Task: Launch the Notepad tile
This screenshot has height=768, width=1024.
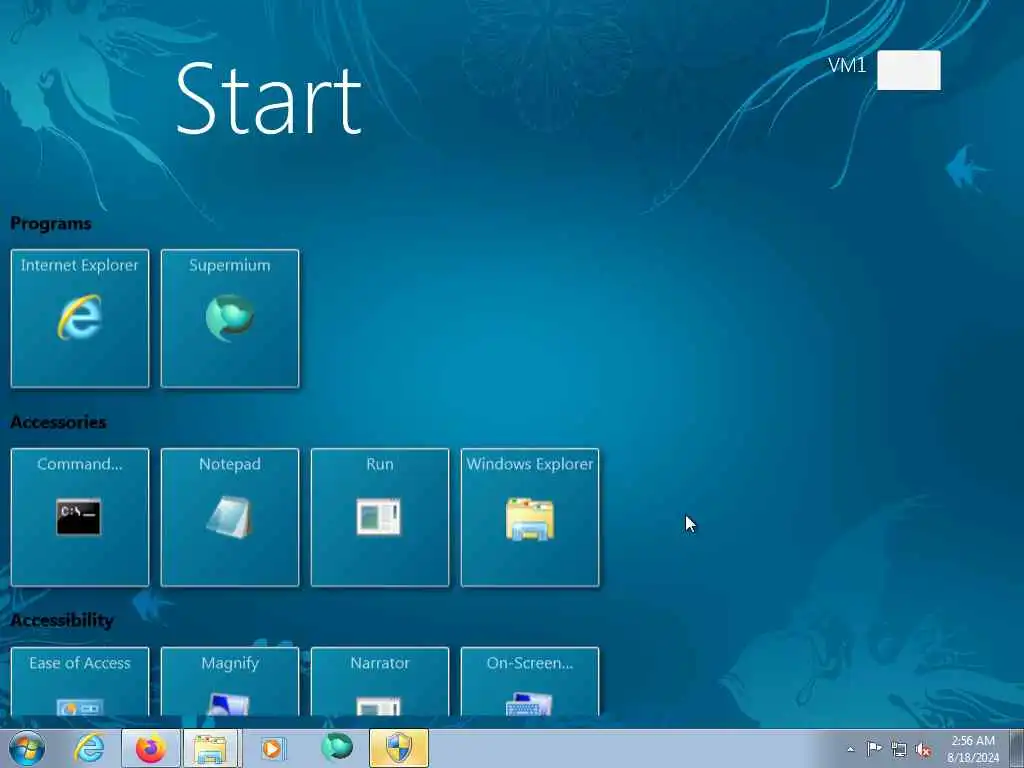Action: pos(230,517)
